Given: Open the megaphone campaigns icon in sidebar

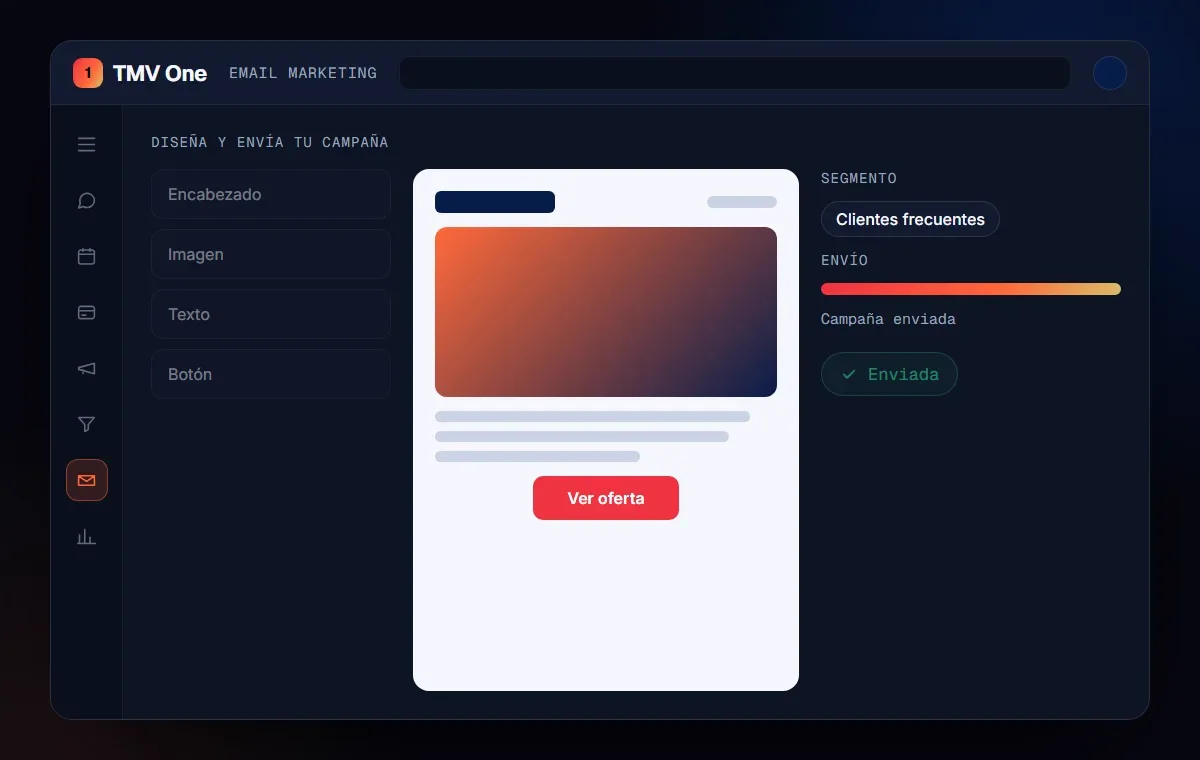Looking at the screenshot, I should point(87,369).
